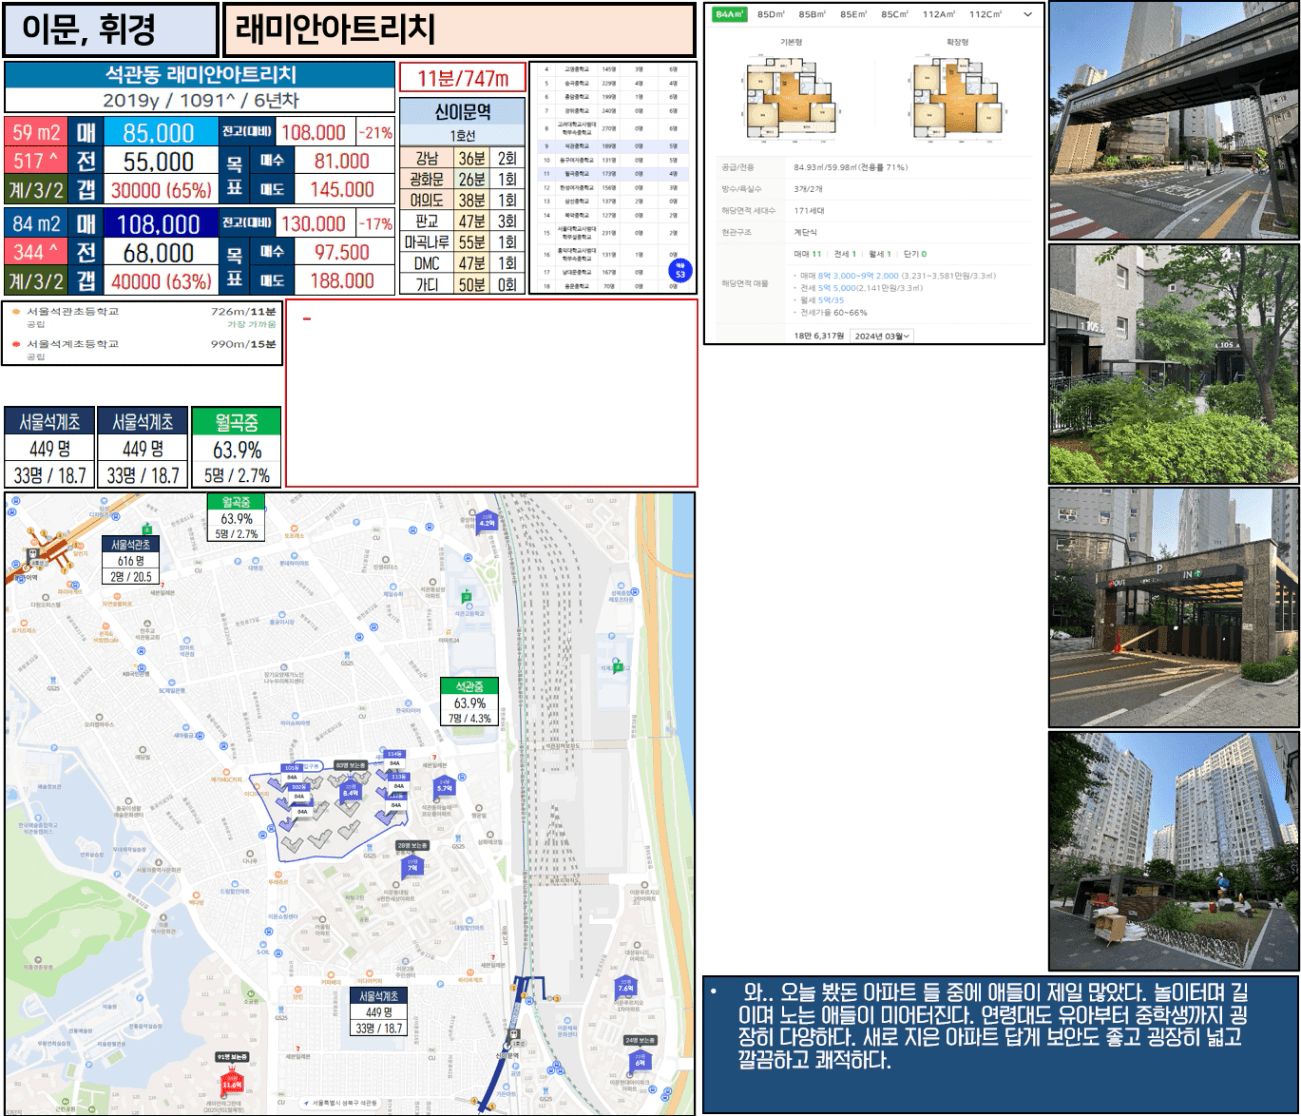The image size is (1301, 1116).
Task: Click the 신이문역 subway station icon on the map
Action: click(515, 1033)
